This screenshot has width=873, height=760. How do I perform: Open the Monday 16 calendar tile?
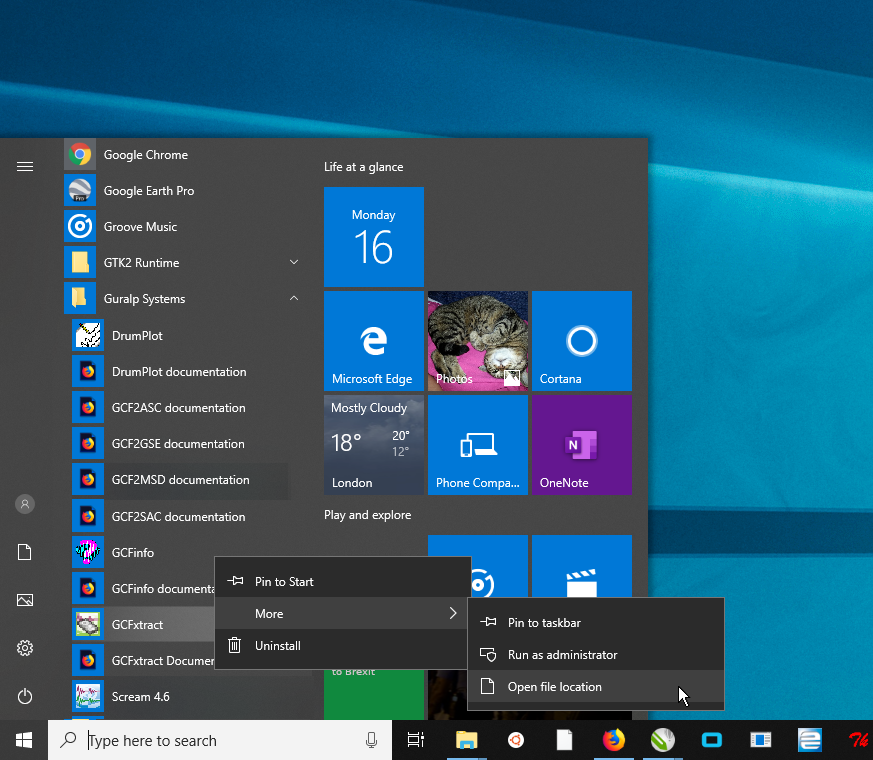point(374,237)
